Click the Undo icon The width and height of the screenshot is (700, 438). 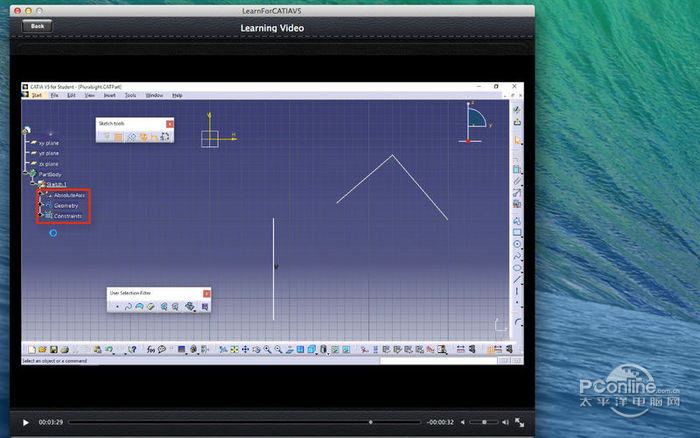click(x=108, y=349)
